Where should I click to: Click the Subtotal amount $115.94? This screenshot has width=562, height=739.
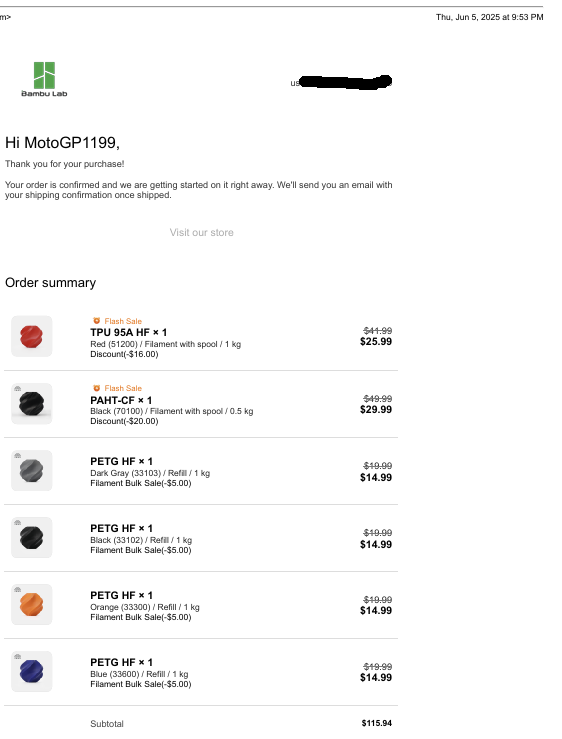377,723
